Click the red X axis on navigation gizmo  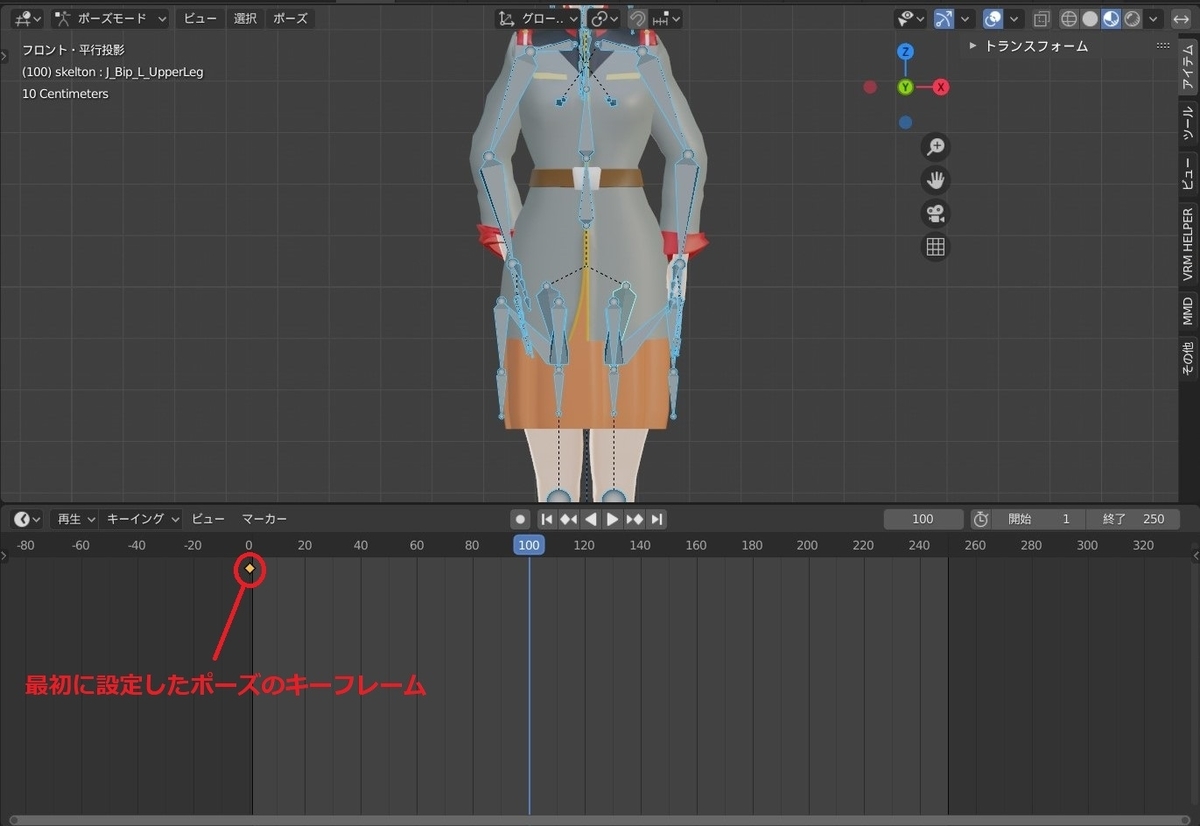(x=941, y=87)
